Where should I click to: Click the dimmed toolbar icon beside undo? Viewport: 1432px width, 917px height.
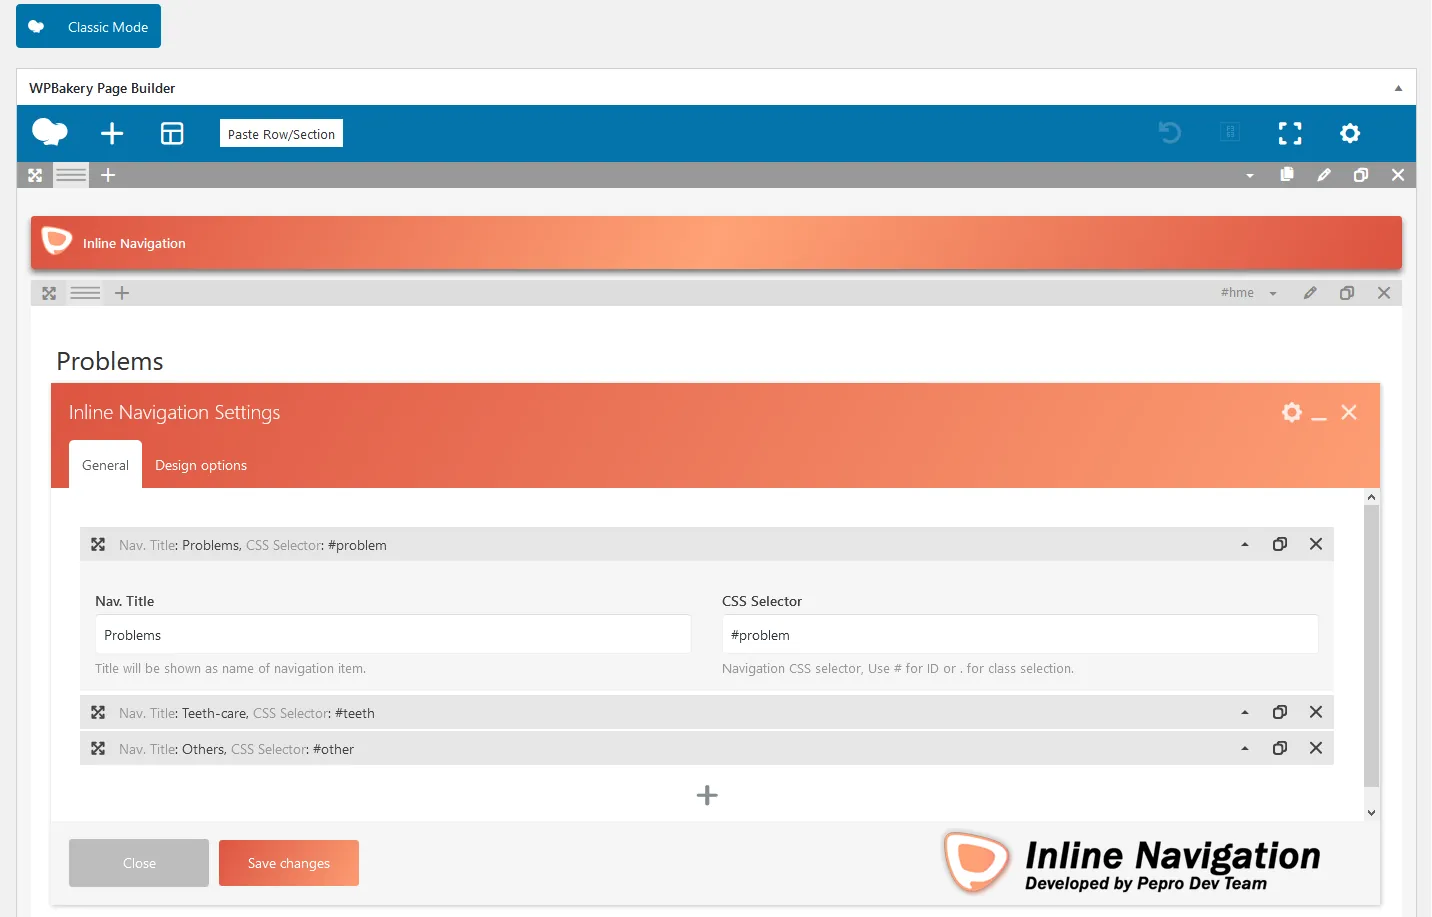tap(1230, 132)
